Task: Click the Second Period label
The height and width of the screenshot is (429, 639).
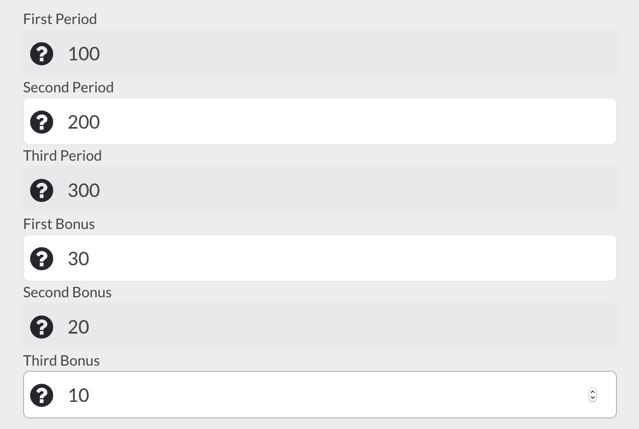Action: click(68, 88)
